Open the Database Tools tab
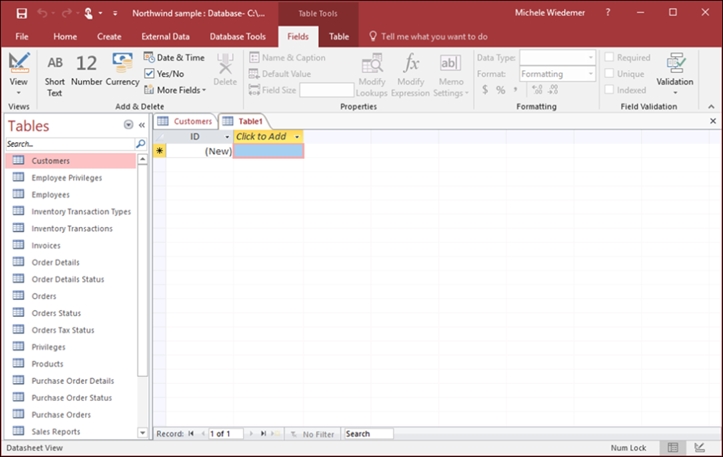Image resolution: width=723 pixels, height=457 pixels. click(237, 36)
